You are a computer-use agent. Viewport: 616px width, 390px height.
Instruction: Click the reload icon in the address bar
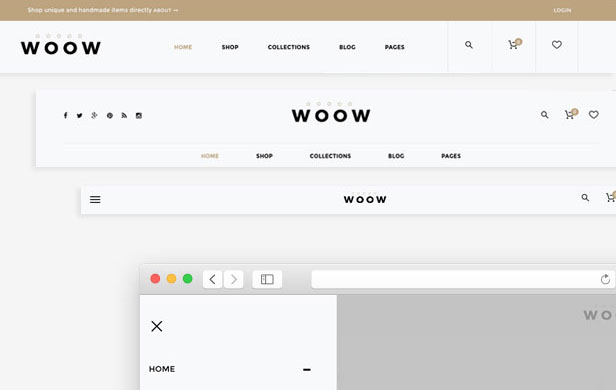click(605, 279)
